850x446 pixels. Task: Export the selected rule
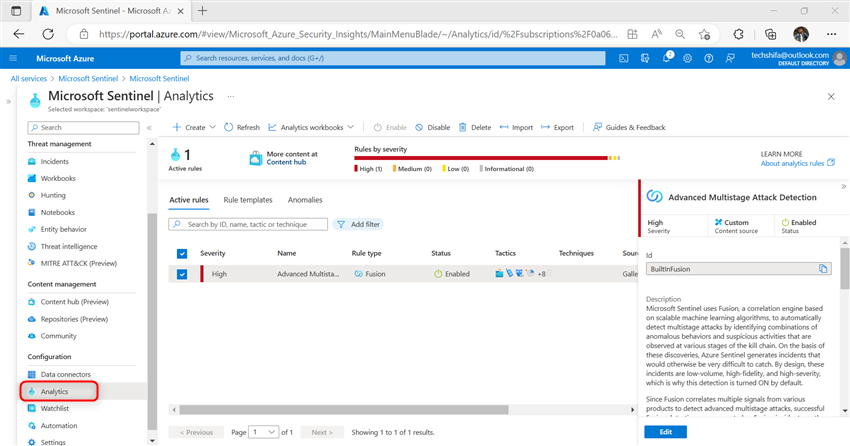(x=557, y=127)
